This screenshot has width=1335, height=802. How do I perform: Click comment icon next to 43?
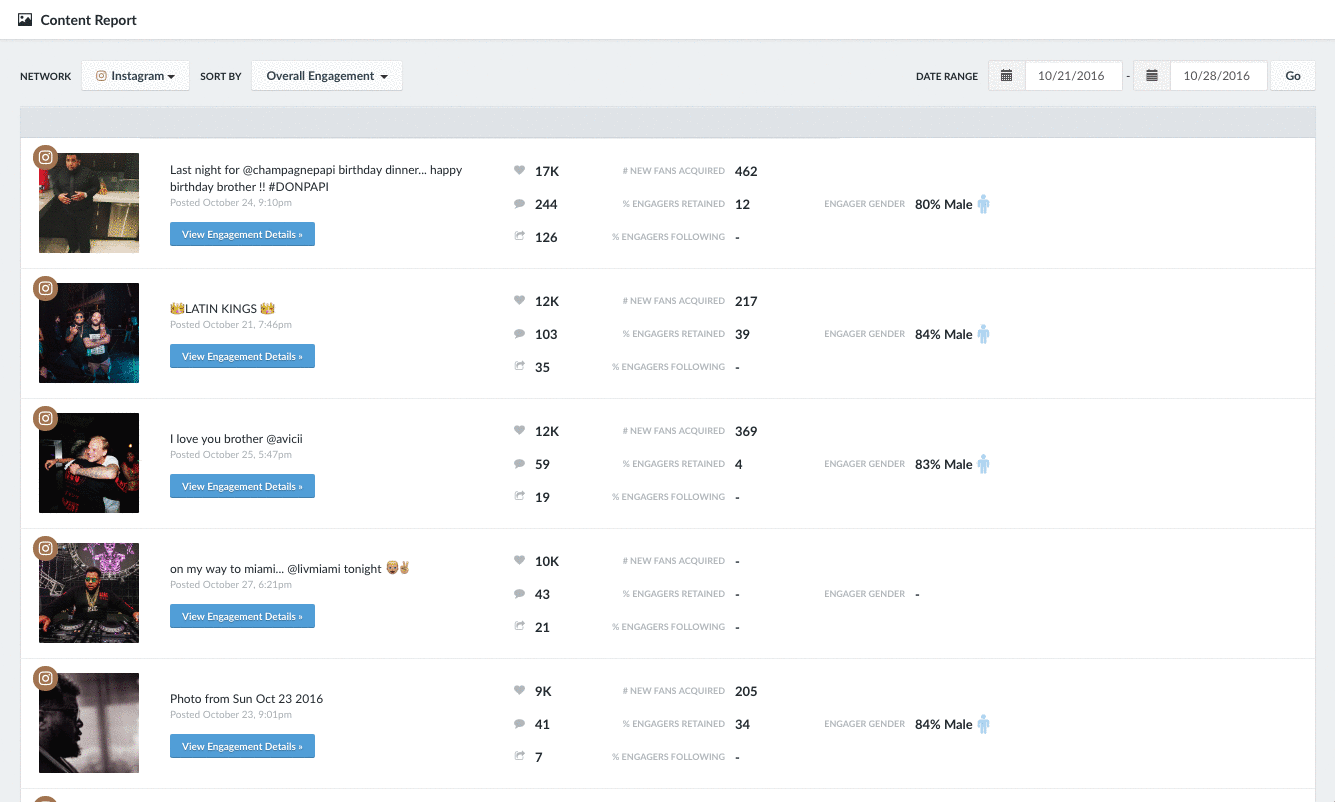pos(519,593)
